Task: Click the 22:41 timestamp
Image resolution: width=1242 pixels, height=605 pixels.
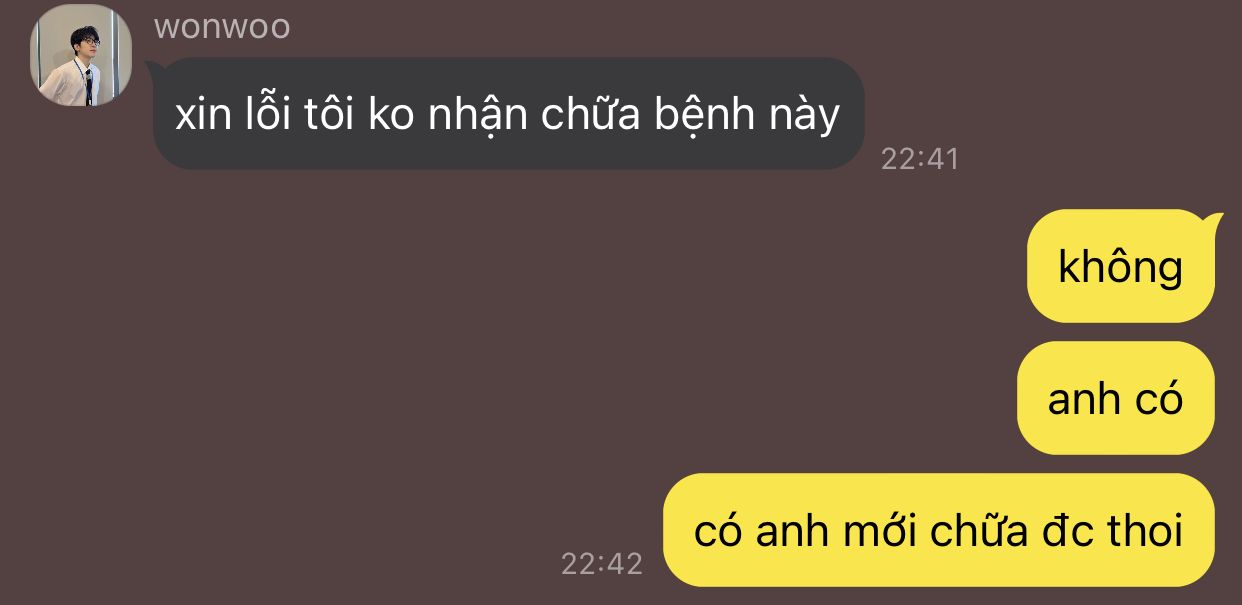Action: 919,158
